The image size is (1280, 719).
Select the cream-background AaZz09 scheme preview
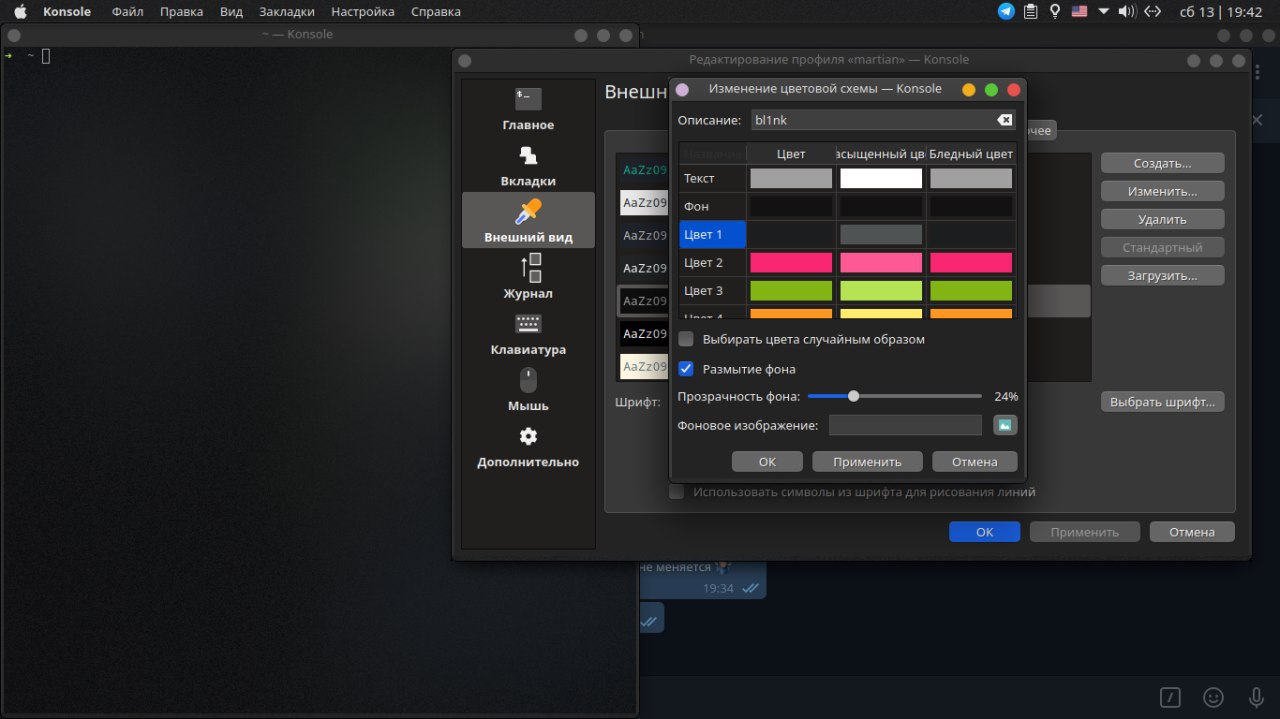[x=645, y=367]
